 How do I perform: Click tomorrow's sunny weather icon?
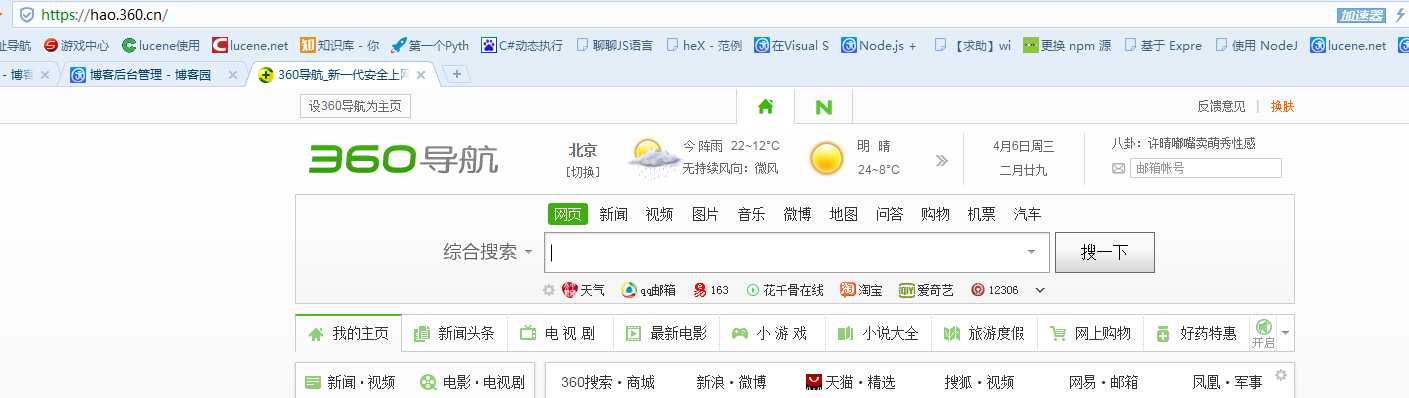[x=827, y=159]
